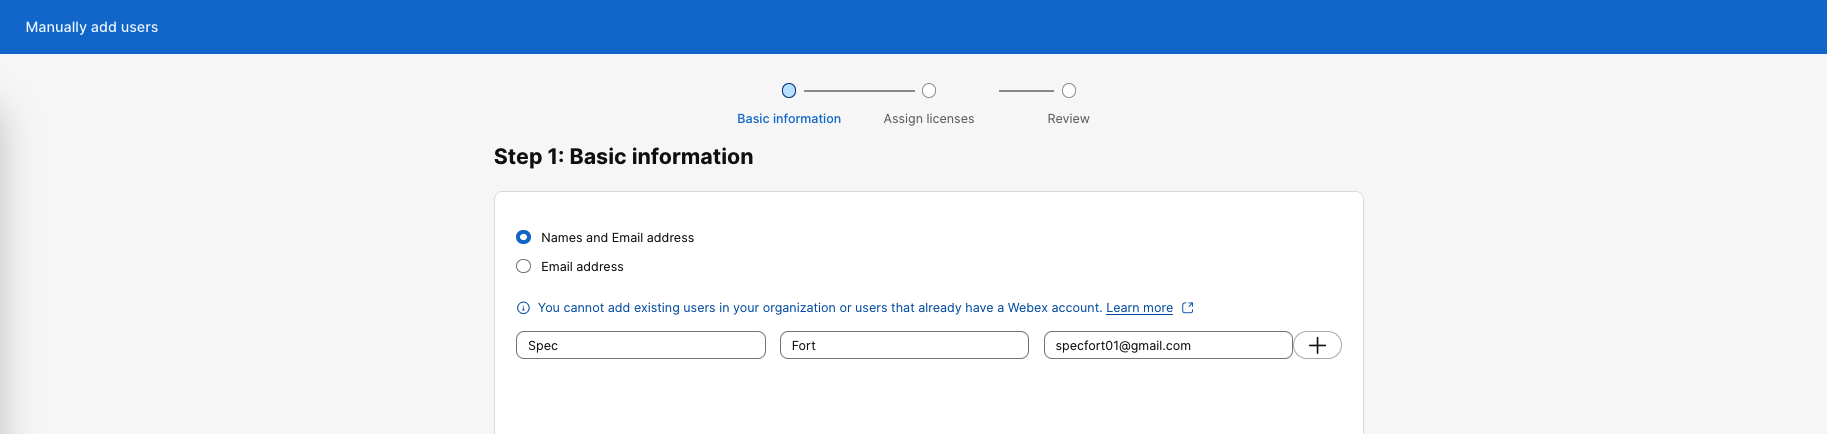Jump to the Review step label

pos(1068,119)
